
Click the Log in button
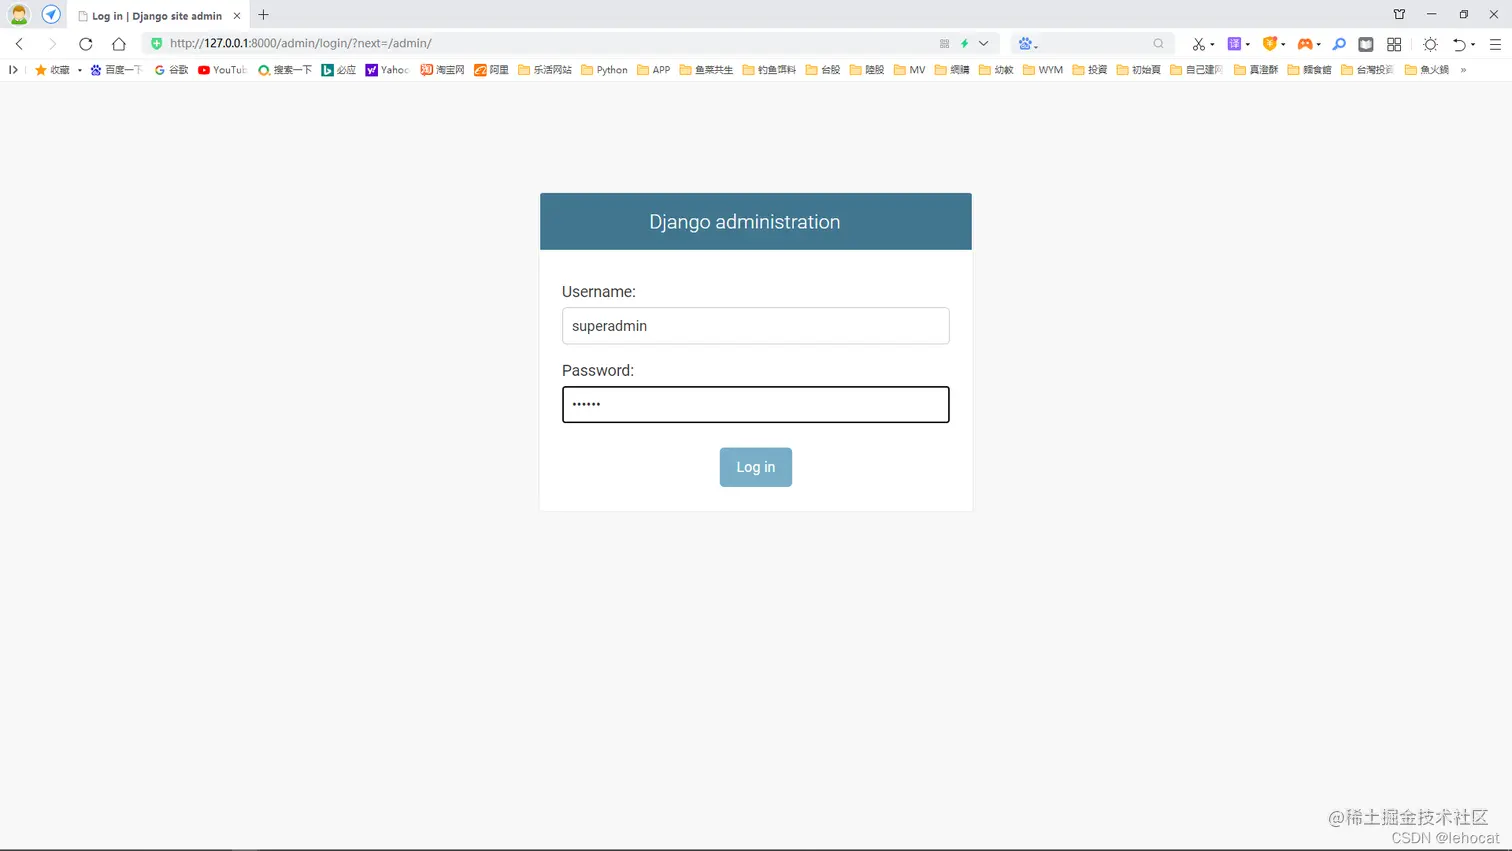point(756,467)
